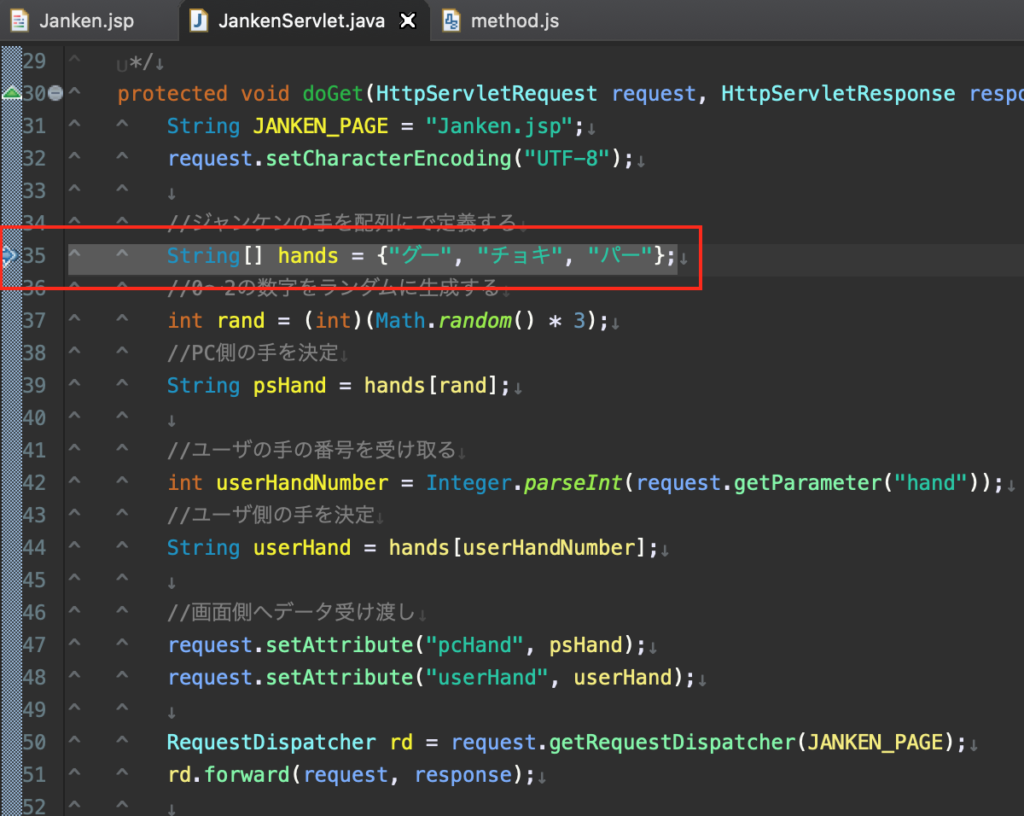Click the Math class reference on line 37

(400, 321)
